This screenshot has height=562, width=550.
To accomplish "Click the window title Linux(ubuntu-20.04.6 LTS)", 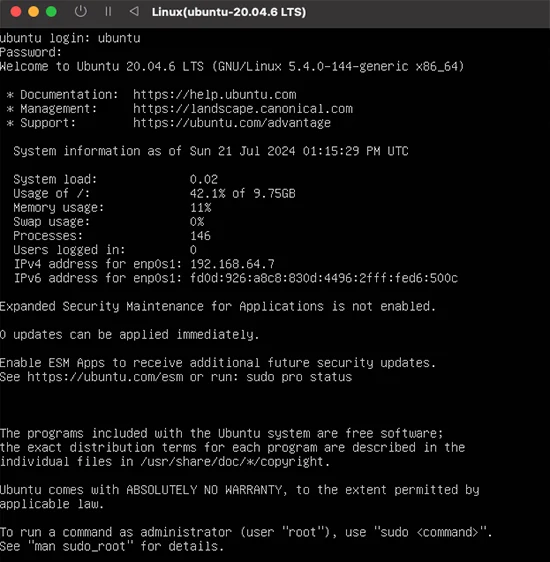I will [x=229, y=12].
